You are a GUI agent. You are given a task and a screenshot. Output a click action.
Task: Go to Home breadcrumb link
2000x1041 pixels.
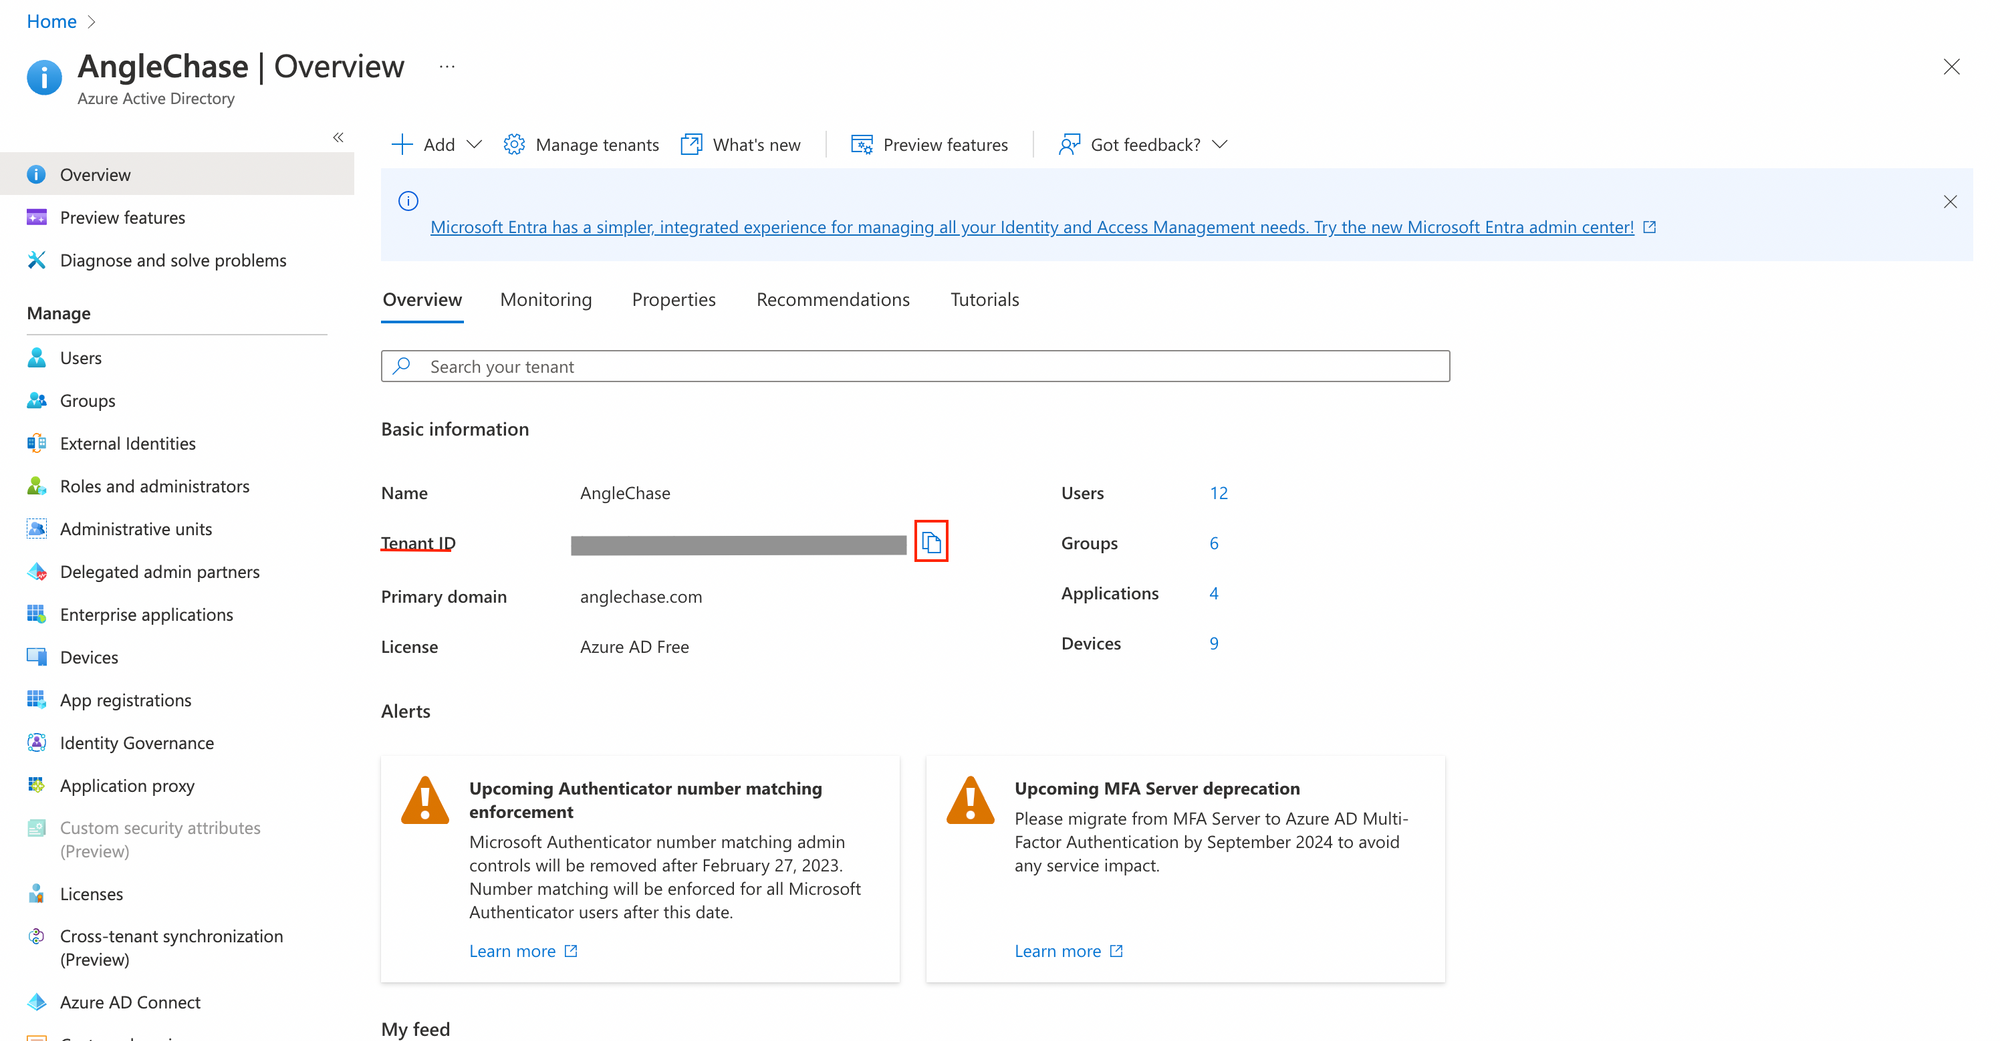(x=52, y=21)
